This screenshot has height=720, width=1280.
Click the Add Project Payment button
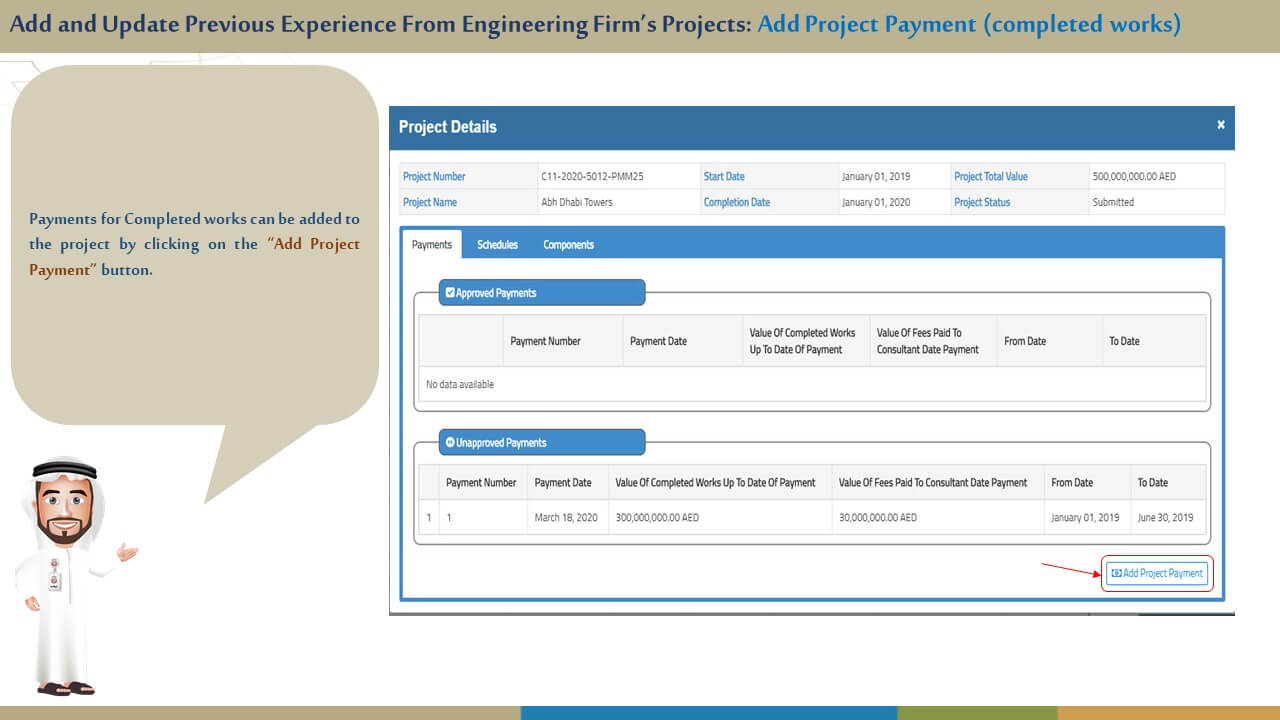coord(1157,573)
